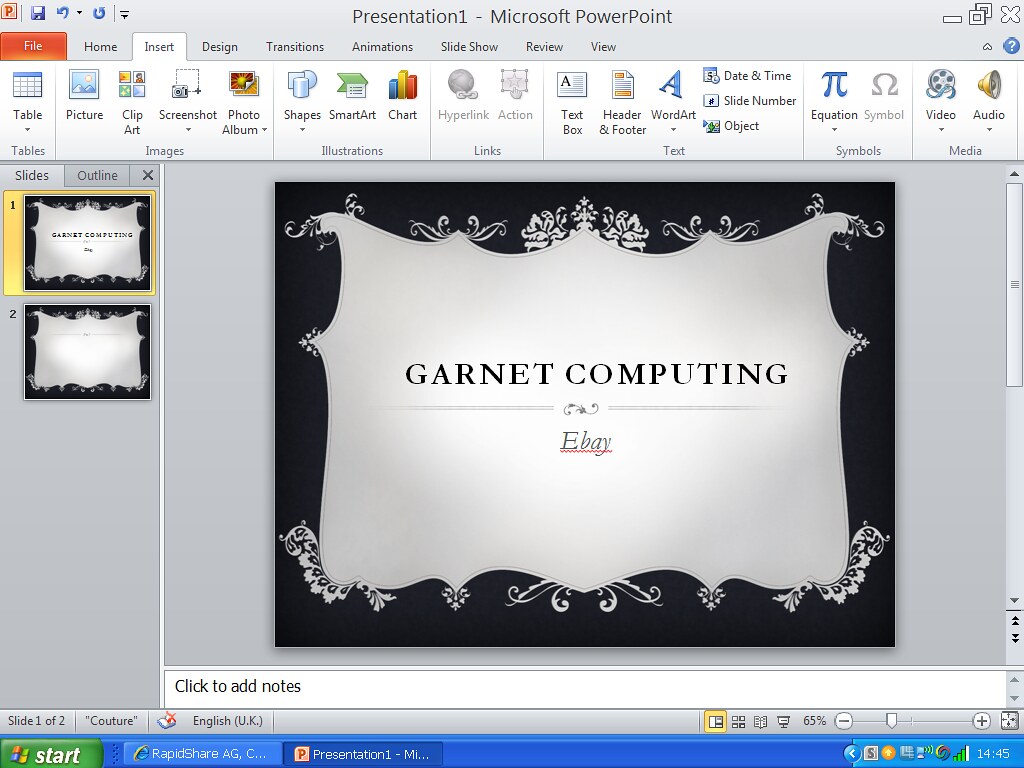This screenshot has width=1024, height=768.
Task: Insert a SmartArt graphic
Action: (x=352, y=95)
